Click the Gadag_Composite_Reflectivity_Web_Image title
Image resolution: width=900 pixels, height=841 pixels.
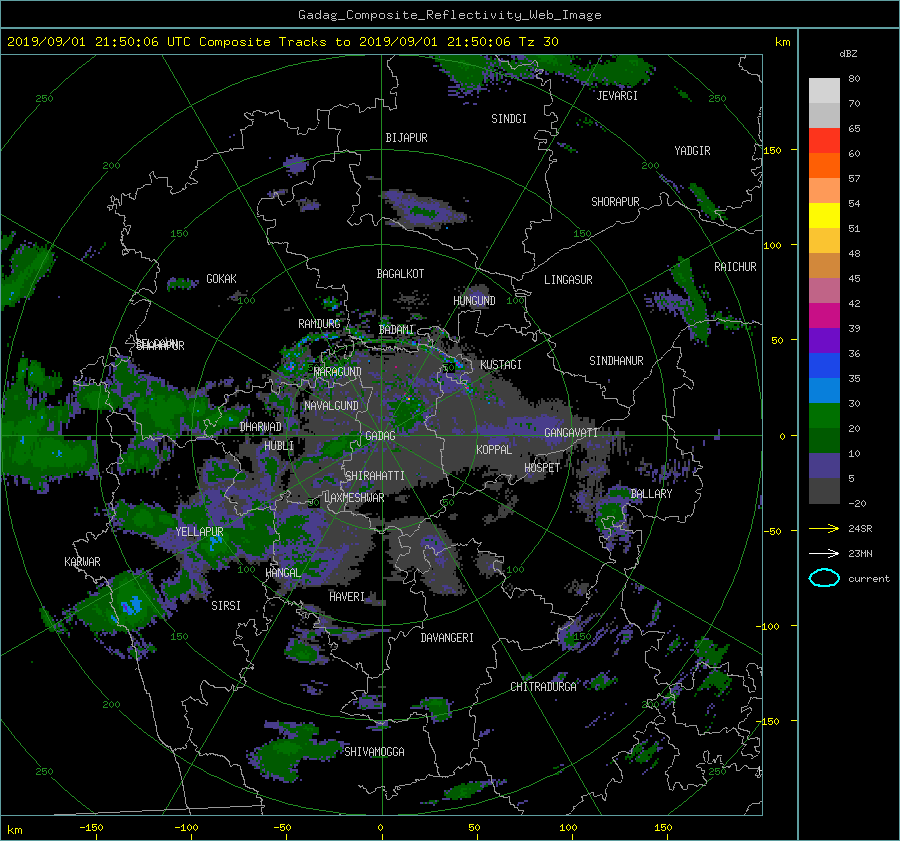[449, 15]
